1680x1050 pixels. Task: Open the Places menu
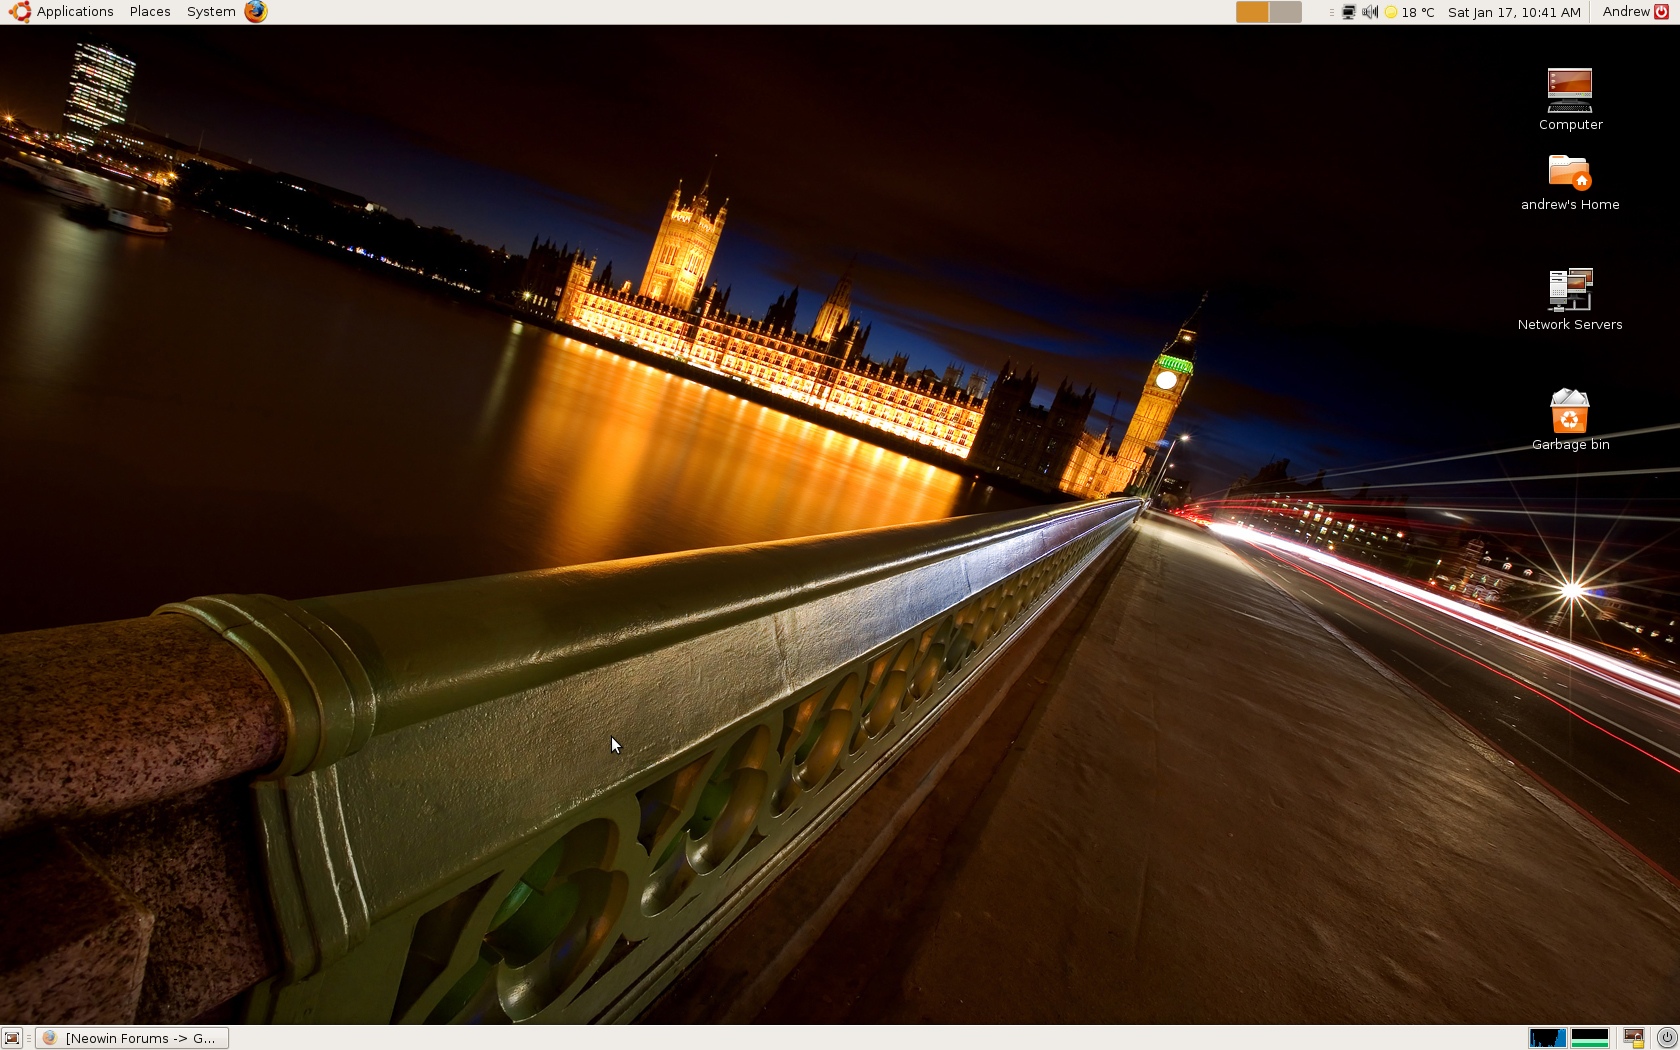pyautogui.click(x=150, y=12)
